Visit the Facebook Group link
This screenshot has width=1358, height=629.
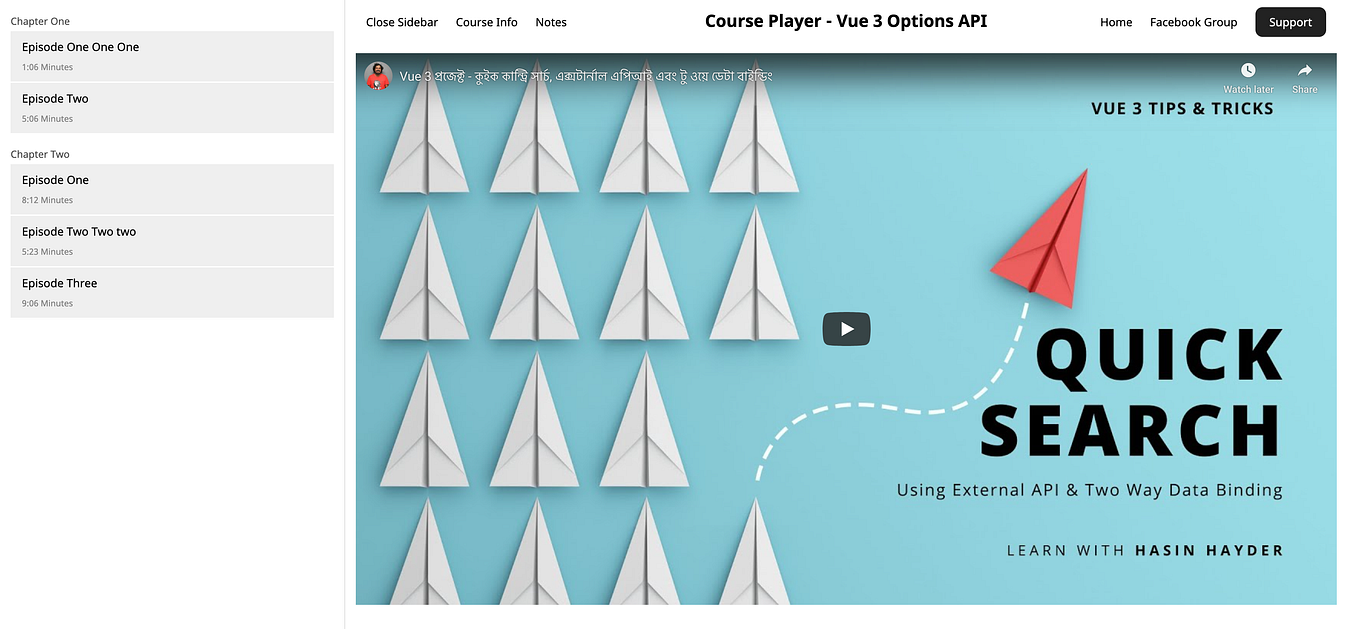tap(1193, 22)
